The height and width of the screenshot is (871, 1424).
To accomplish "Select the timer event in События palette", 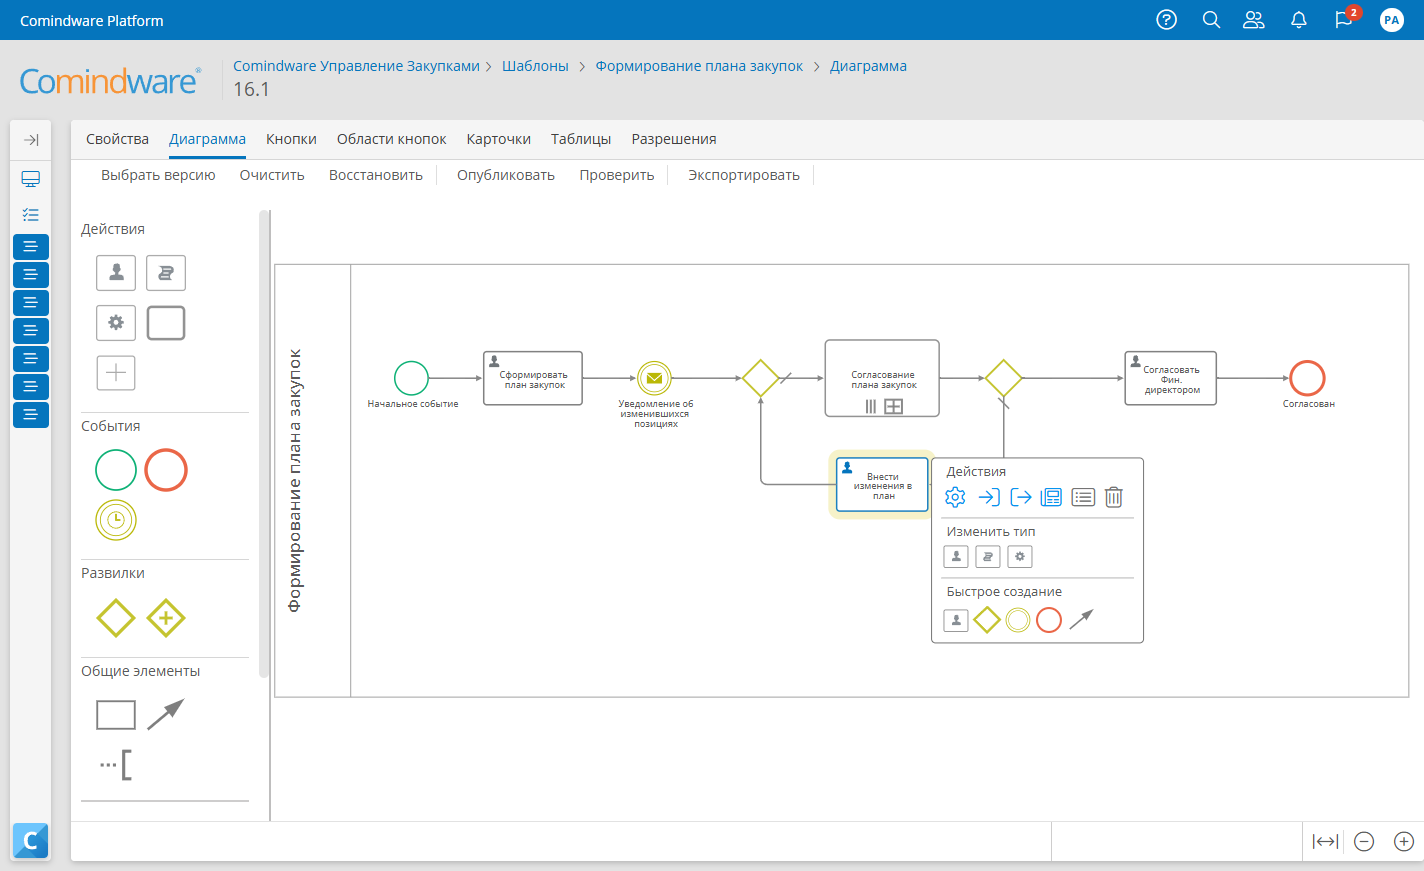I will tap(115, 520).
